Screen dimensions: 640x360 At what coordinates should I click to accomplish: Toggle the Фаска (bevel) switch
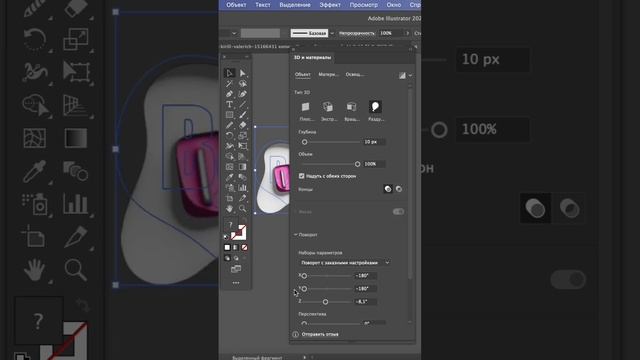coord(398,211)
